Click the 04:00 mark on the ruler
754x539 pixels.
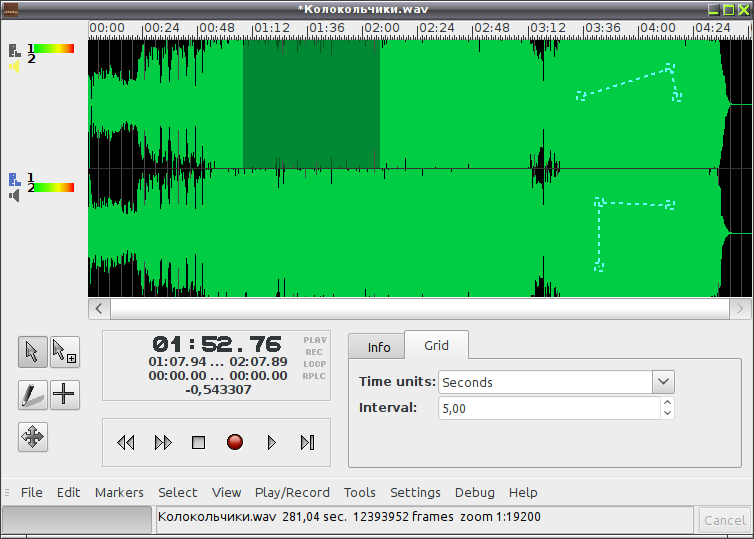[x=657, y=28]
